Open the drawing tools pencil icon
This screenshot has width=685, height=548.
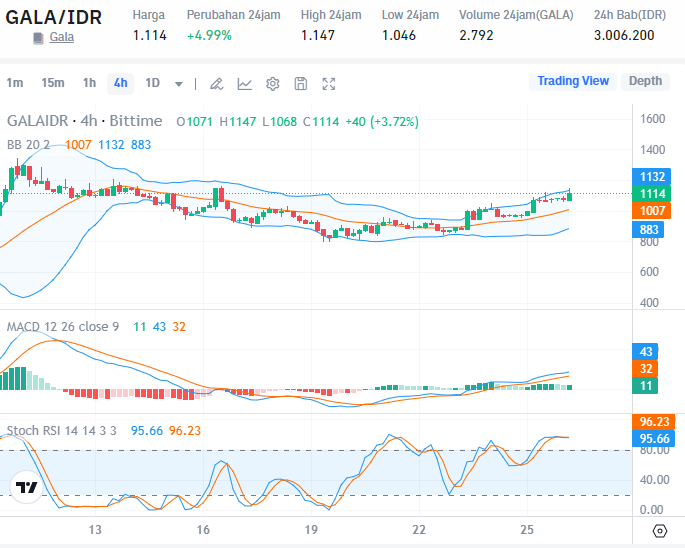click(x=217, y=83)
